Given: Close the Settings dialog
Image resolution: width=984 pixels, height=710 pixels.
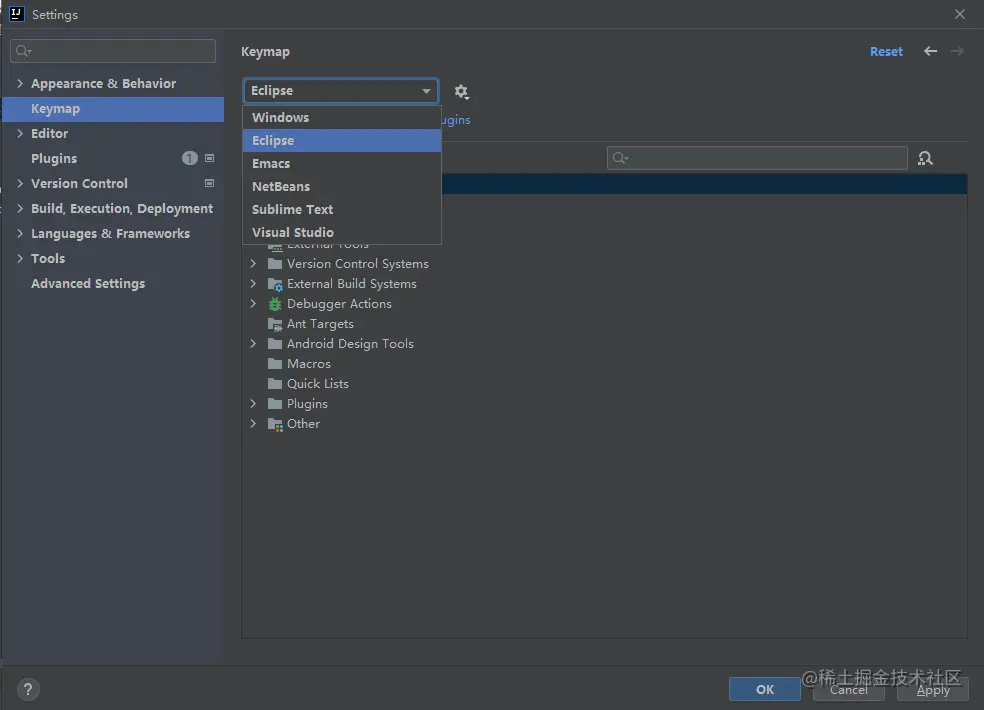Looking at the screenshot, I should point(960,14).
